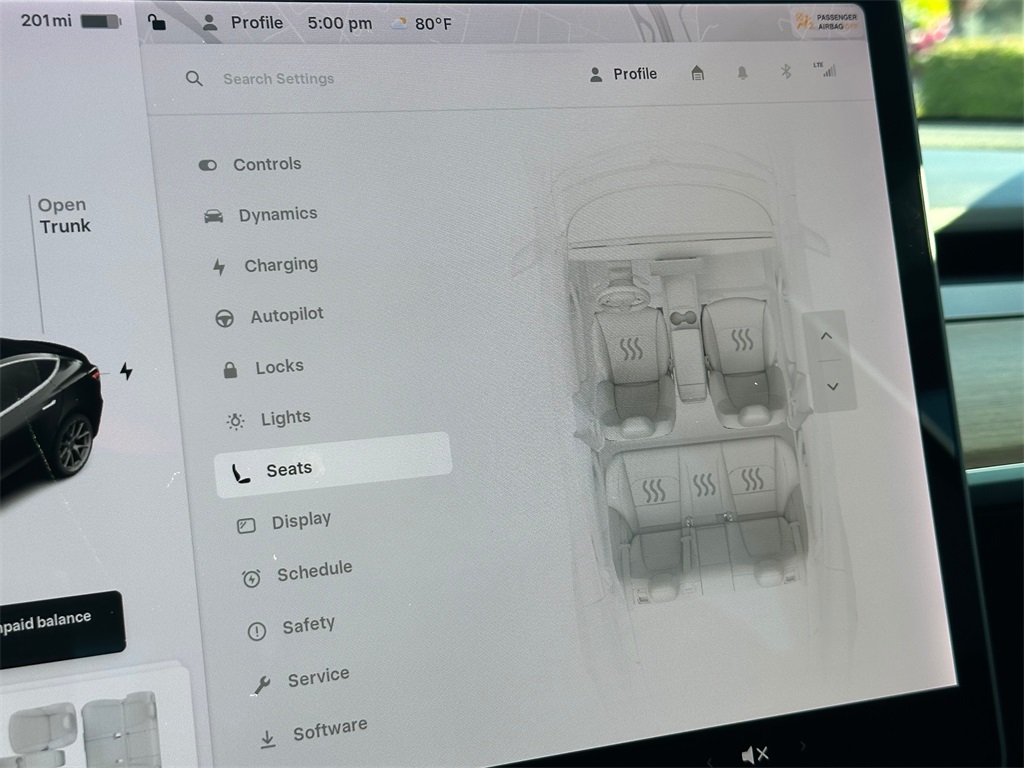Viewport: 1024px width, 768px height.
Task: Tap Open Trunk
Action: point(64,216)
